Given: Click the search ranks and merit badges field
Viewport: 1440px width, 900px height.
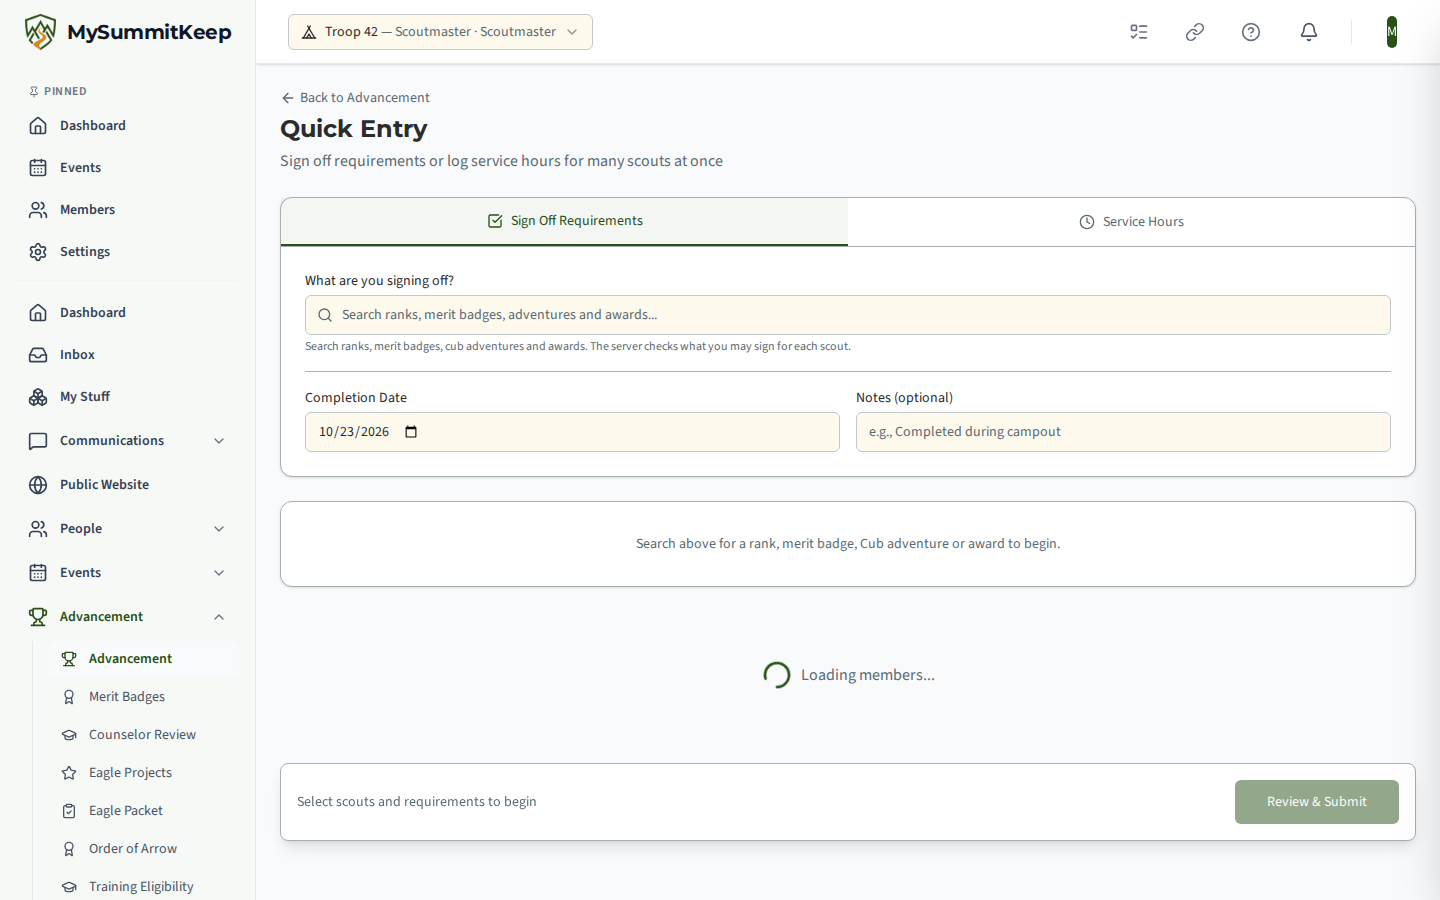Looking at the screenshot, I should [x=848, y=315].
